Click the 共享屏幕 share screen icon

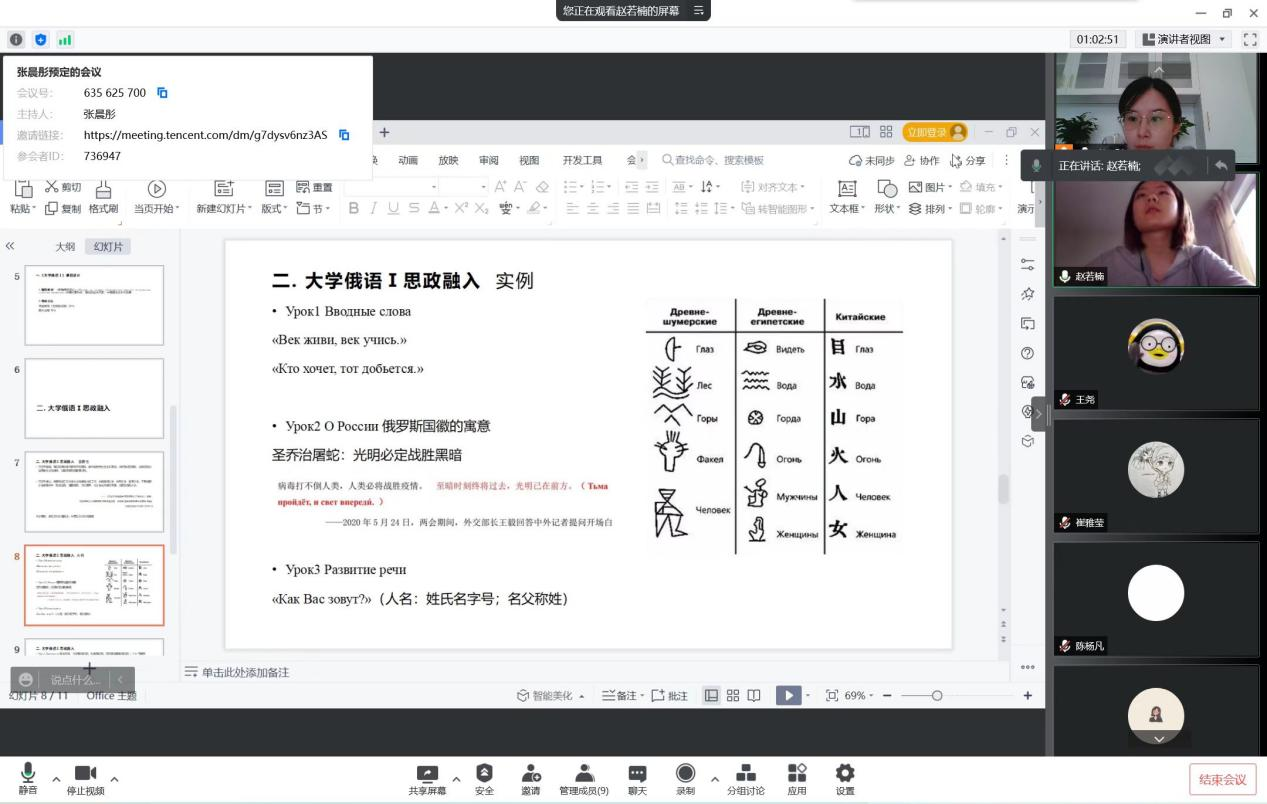427,774
